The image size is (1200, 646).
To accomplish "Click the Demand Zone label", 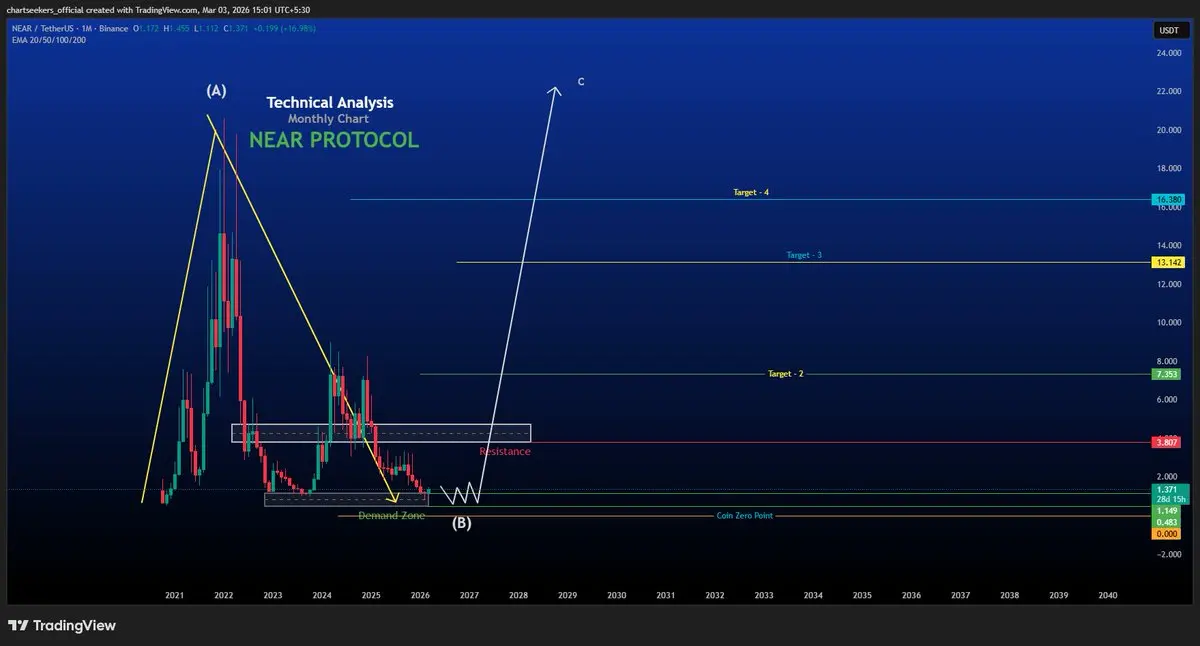I will [x=391, y=515].
